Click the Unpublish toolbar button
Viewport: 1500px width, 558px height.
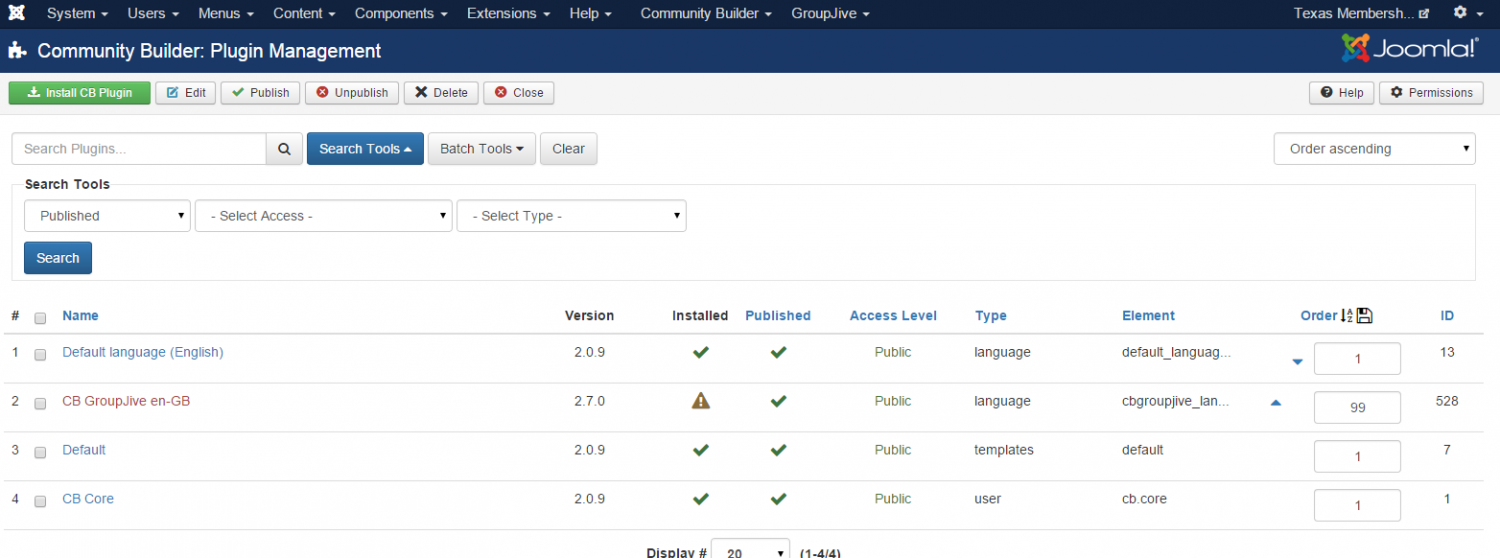[x=352, y=93]
